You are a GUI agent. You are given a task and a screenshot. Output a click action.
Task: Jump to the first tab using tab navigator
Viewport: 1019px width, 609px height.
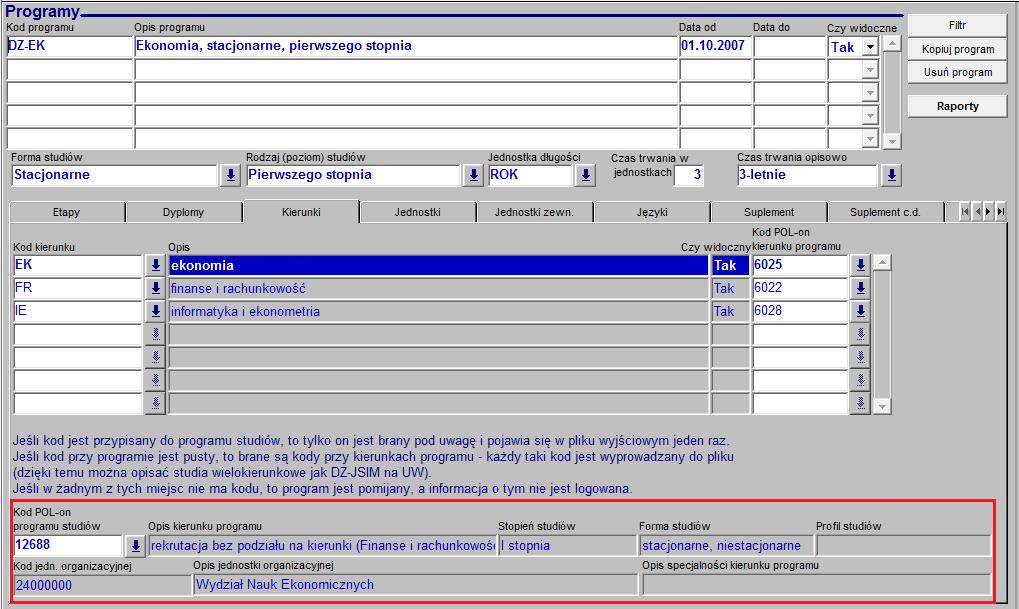(964, 211)
